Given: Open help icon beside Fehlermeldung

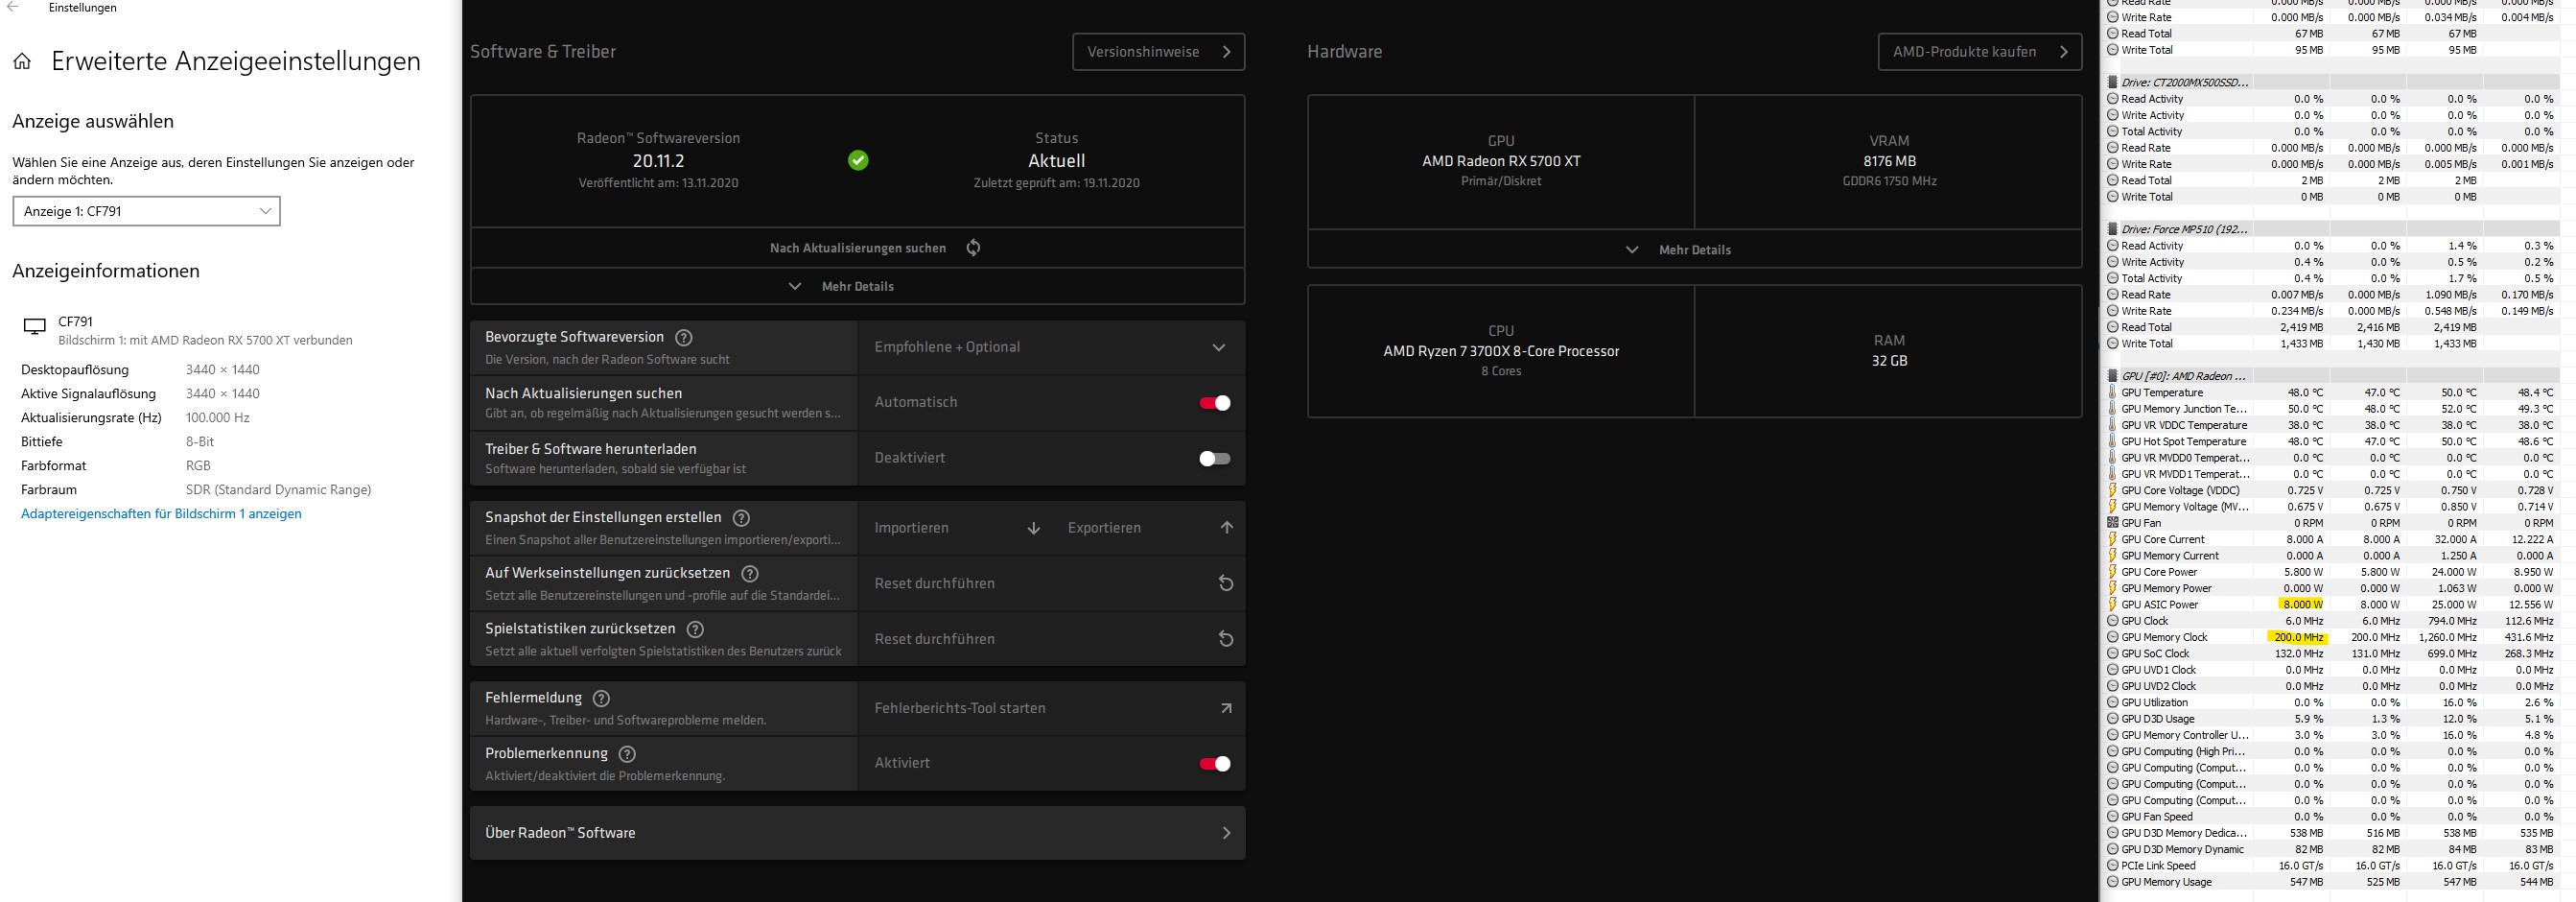Looking at the screenshot, I should [x=601, y=699].
